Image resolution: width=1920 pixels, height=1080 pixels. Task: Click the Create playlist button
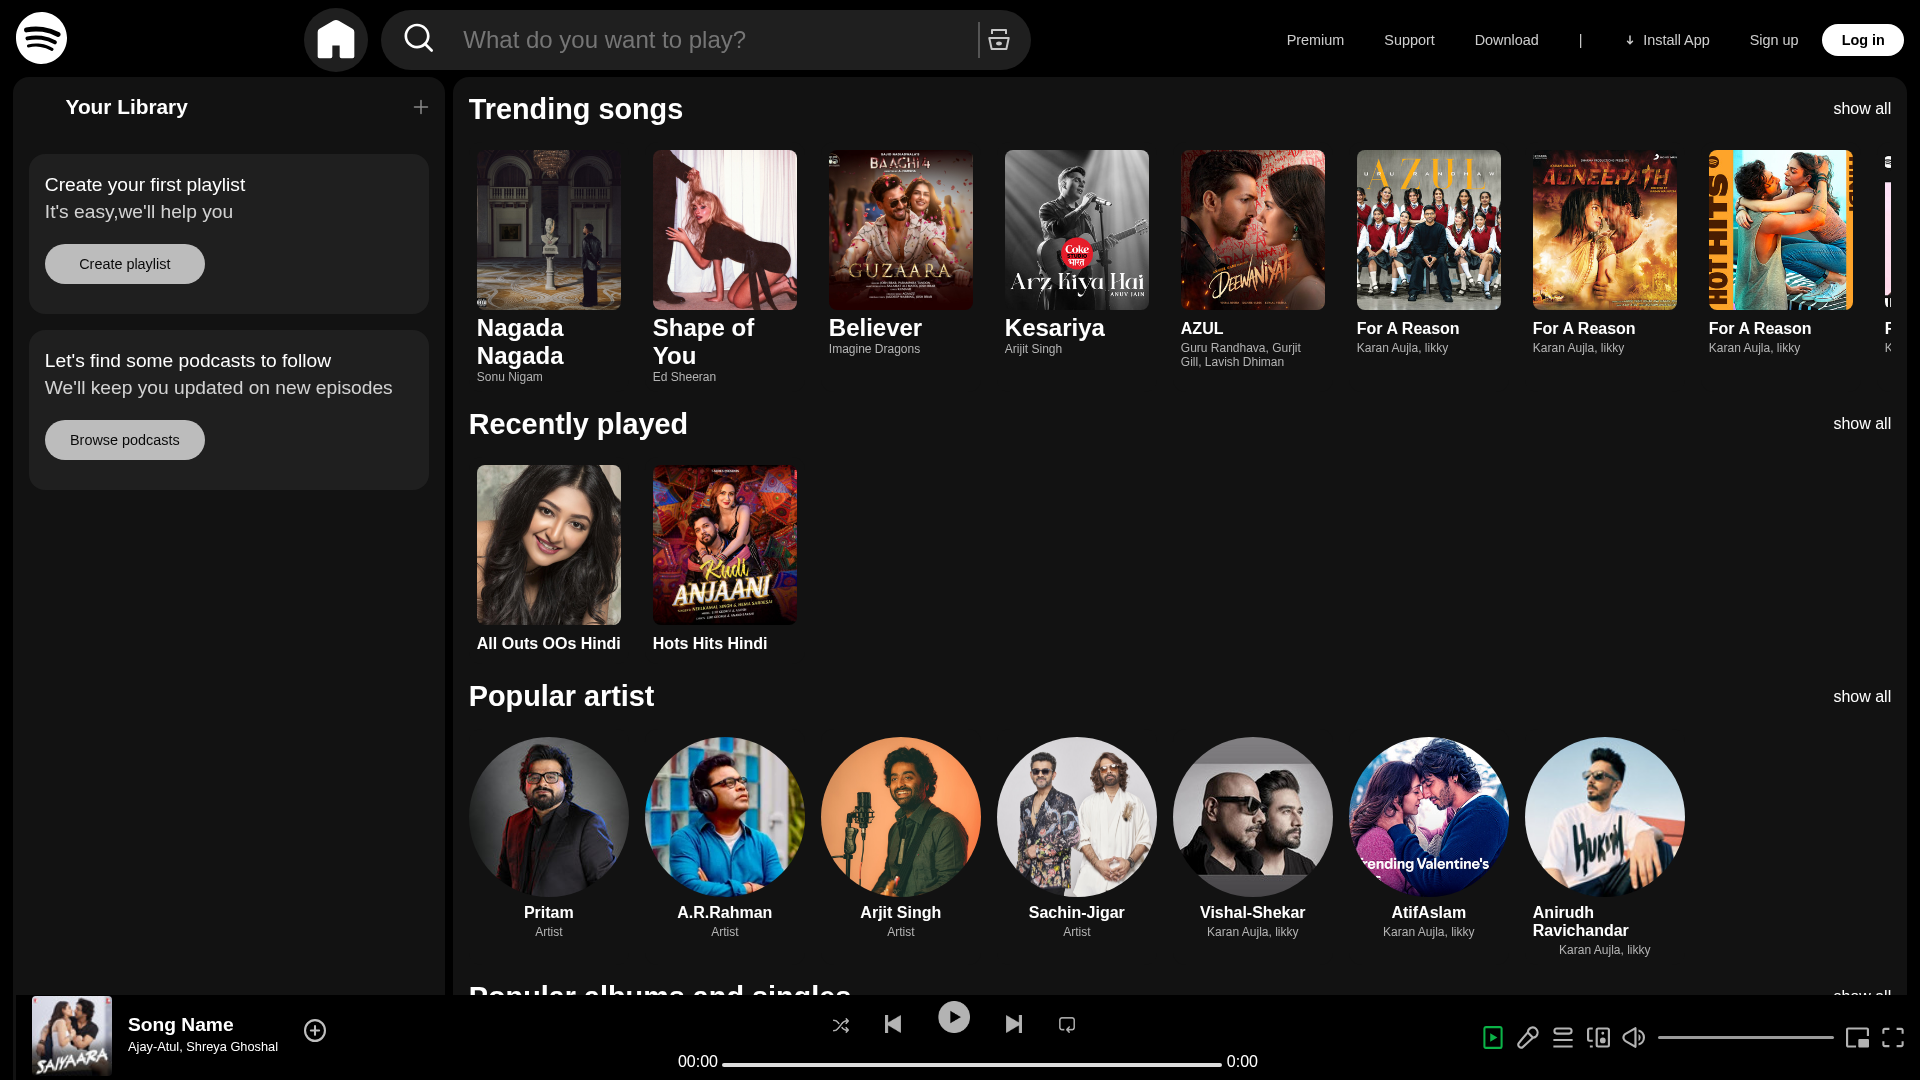pos(125,264)
